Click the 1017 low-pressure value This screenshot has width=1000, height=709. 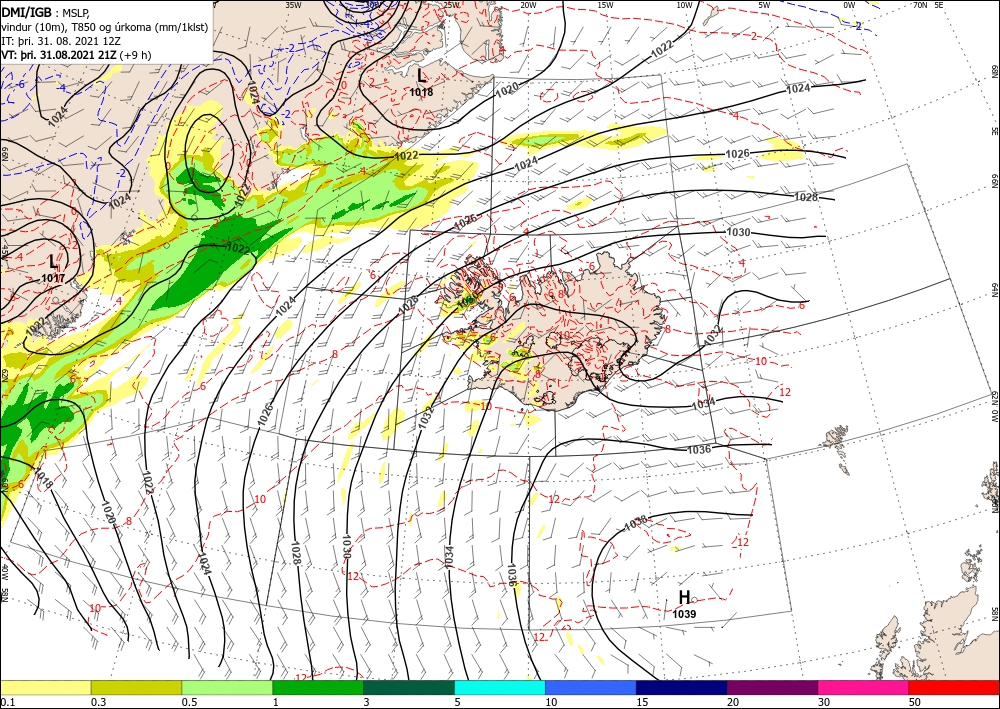[53, 278]
